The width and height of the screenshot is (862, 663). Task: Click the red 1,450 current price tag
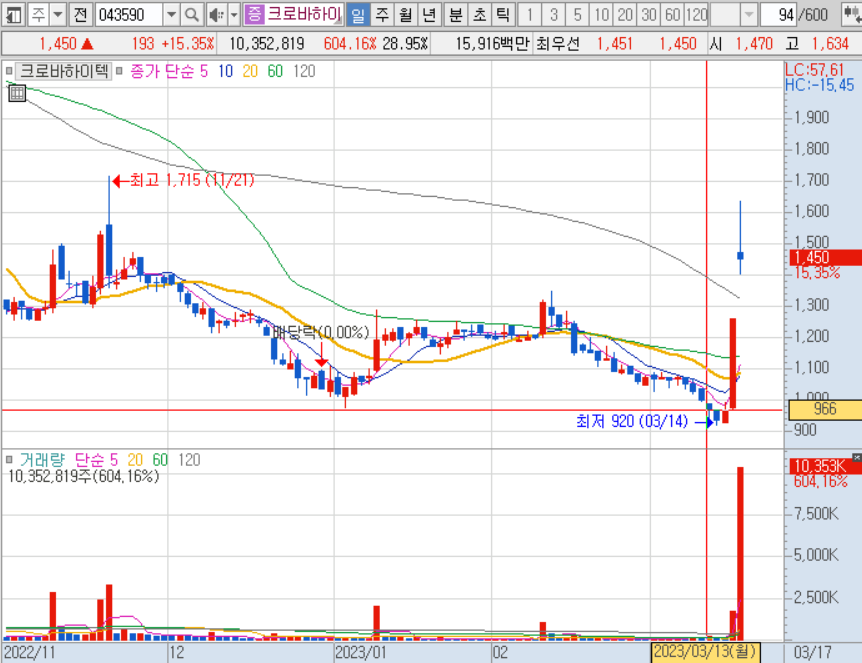[x=825, y=257]
